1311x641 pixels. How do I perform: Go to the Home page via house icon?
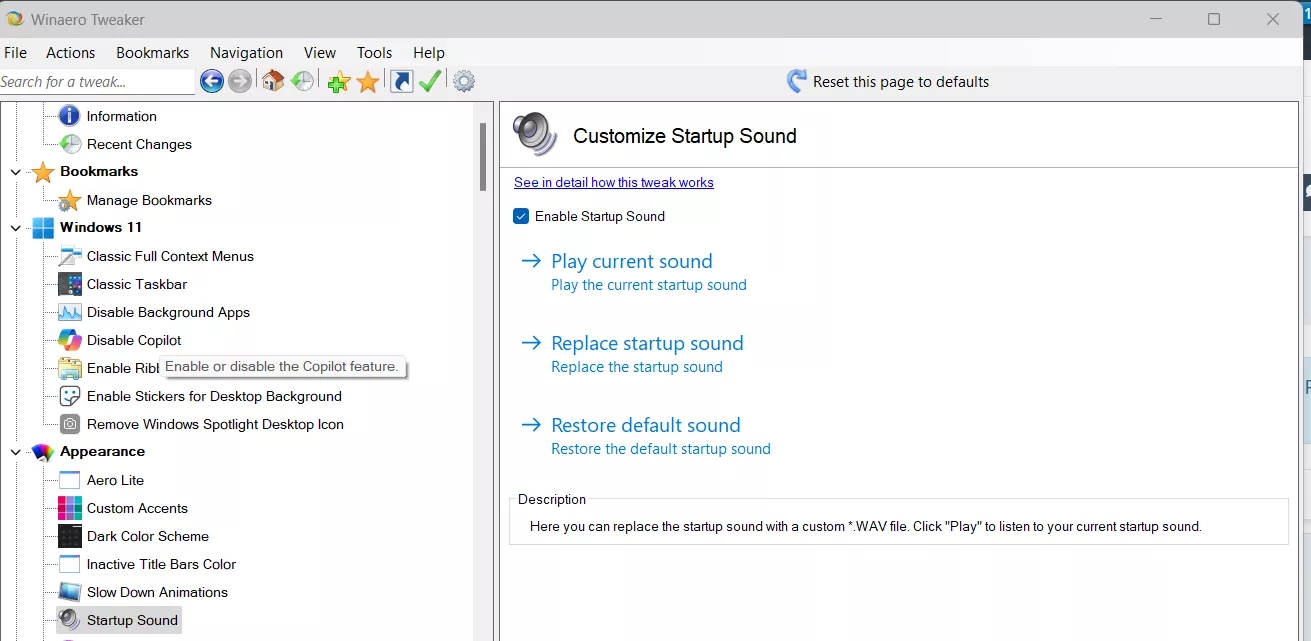[x=273, y=82]
